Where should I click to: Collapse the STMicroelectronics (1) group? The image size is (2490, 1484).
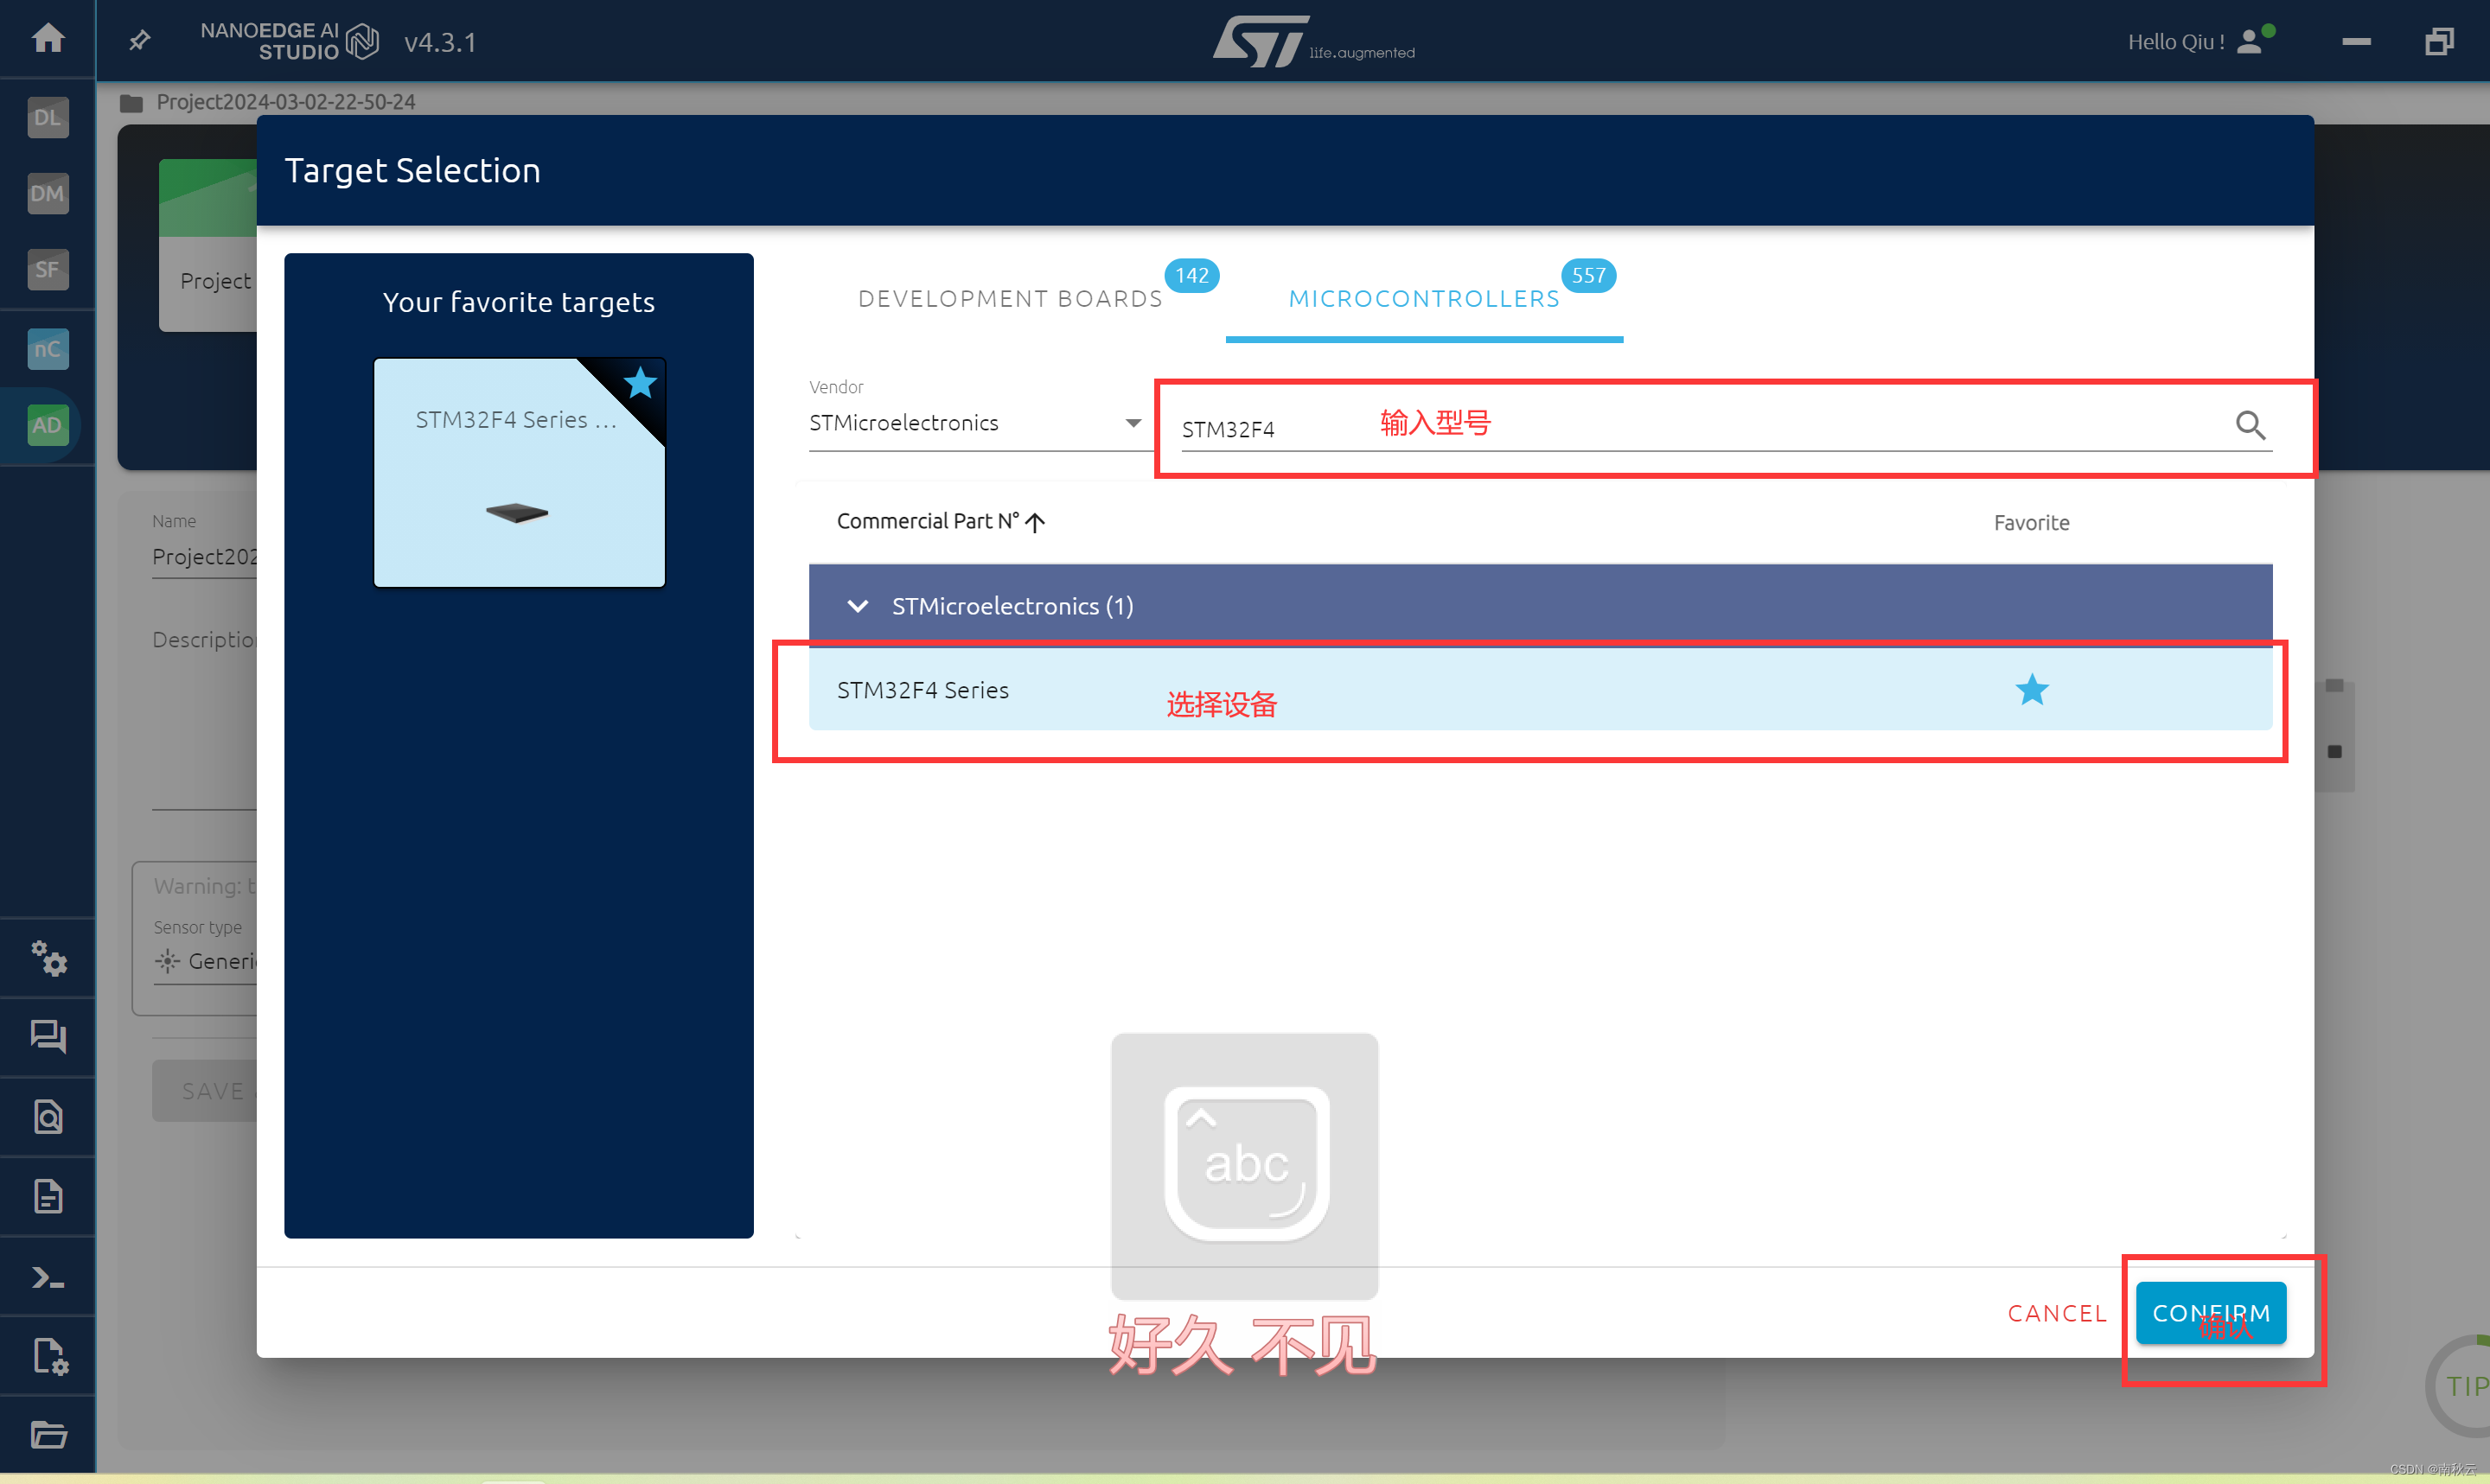pos(857,606)
